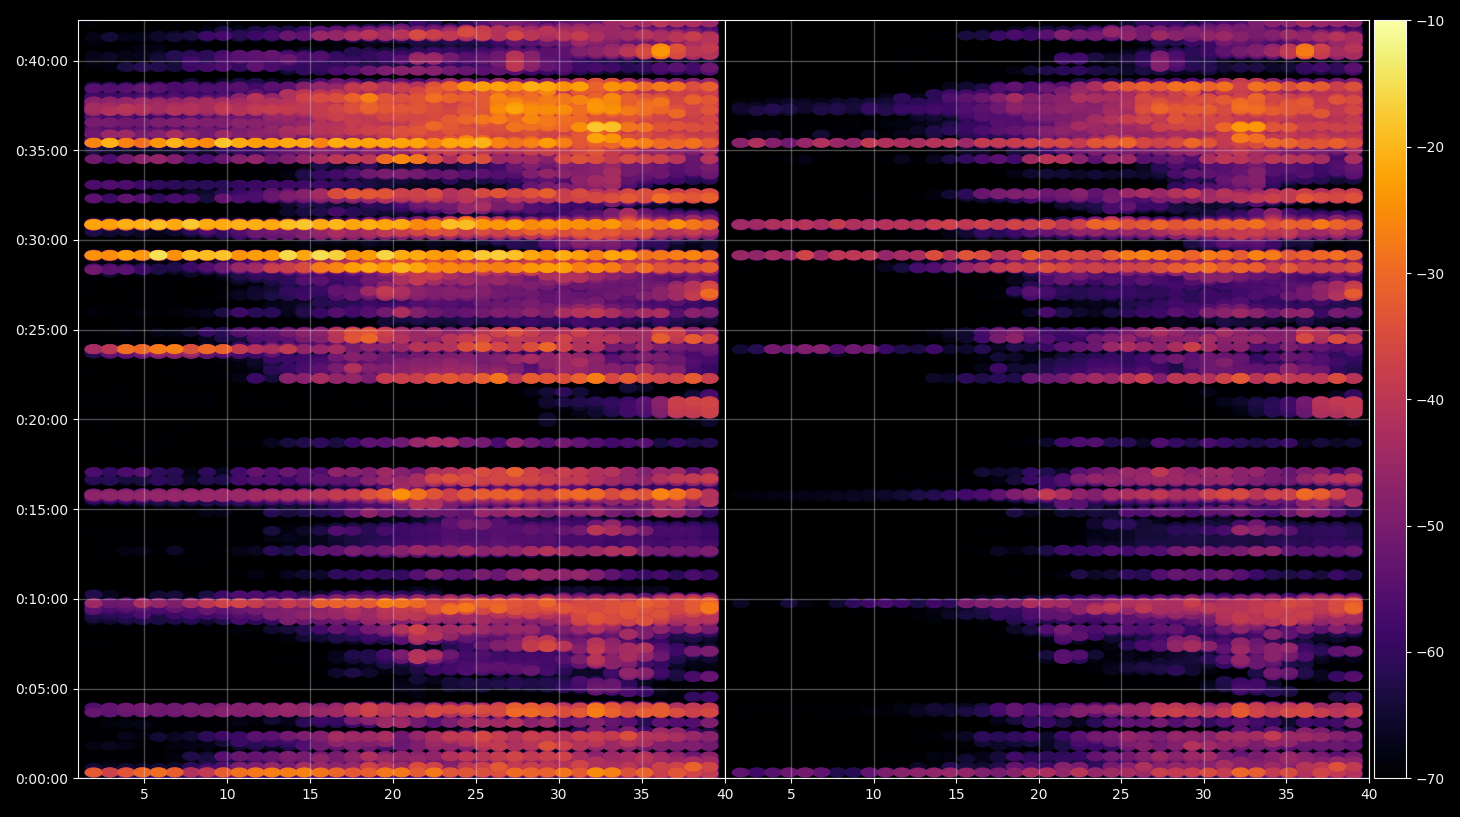The height and width of the screenshot is (817, 1460).
Task: Click the −70 colorbar tick label
Action: tap(1431, 779)
